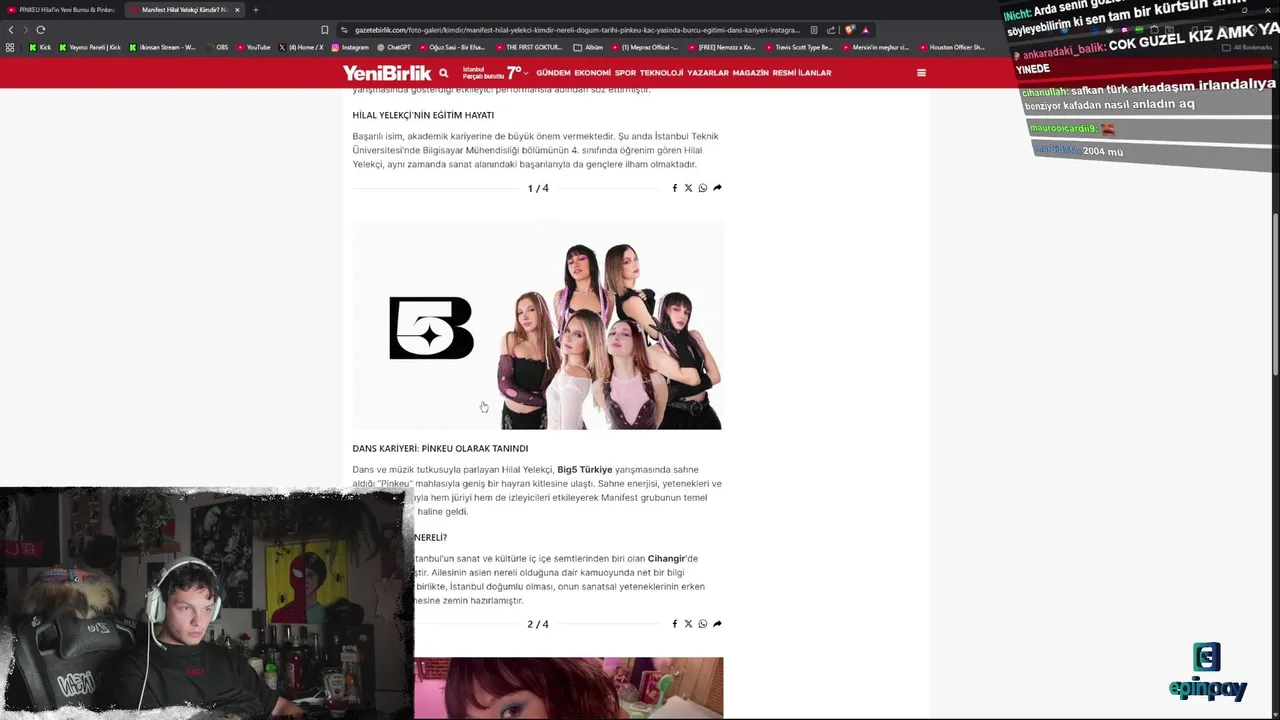Go forward with browser forward arrow
Image resolution: width=1280 pixels, height=720 pixels.
(x=26, y=30)
